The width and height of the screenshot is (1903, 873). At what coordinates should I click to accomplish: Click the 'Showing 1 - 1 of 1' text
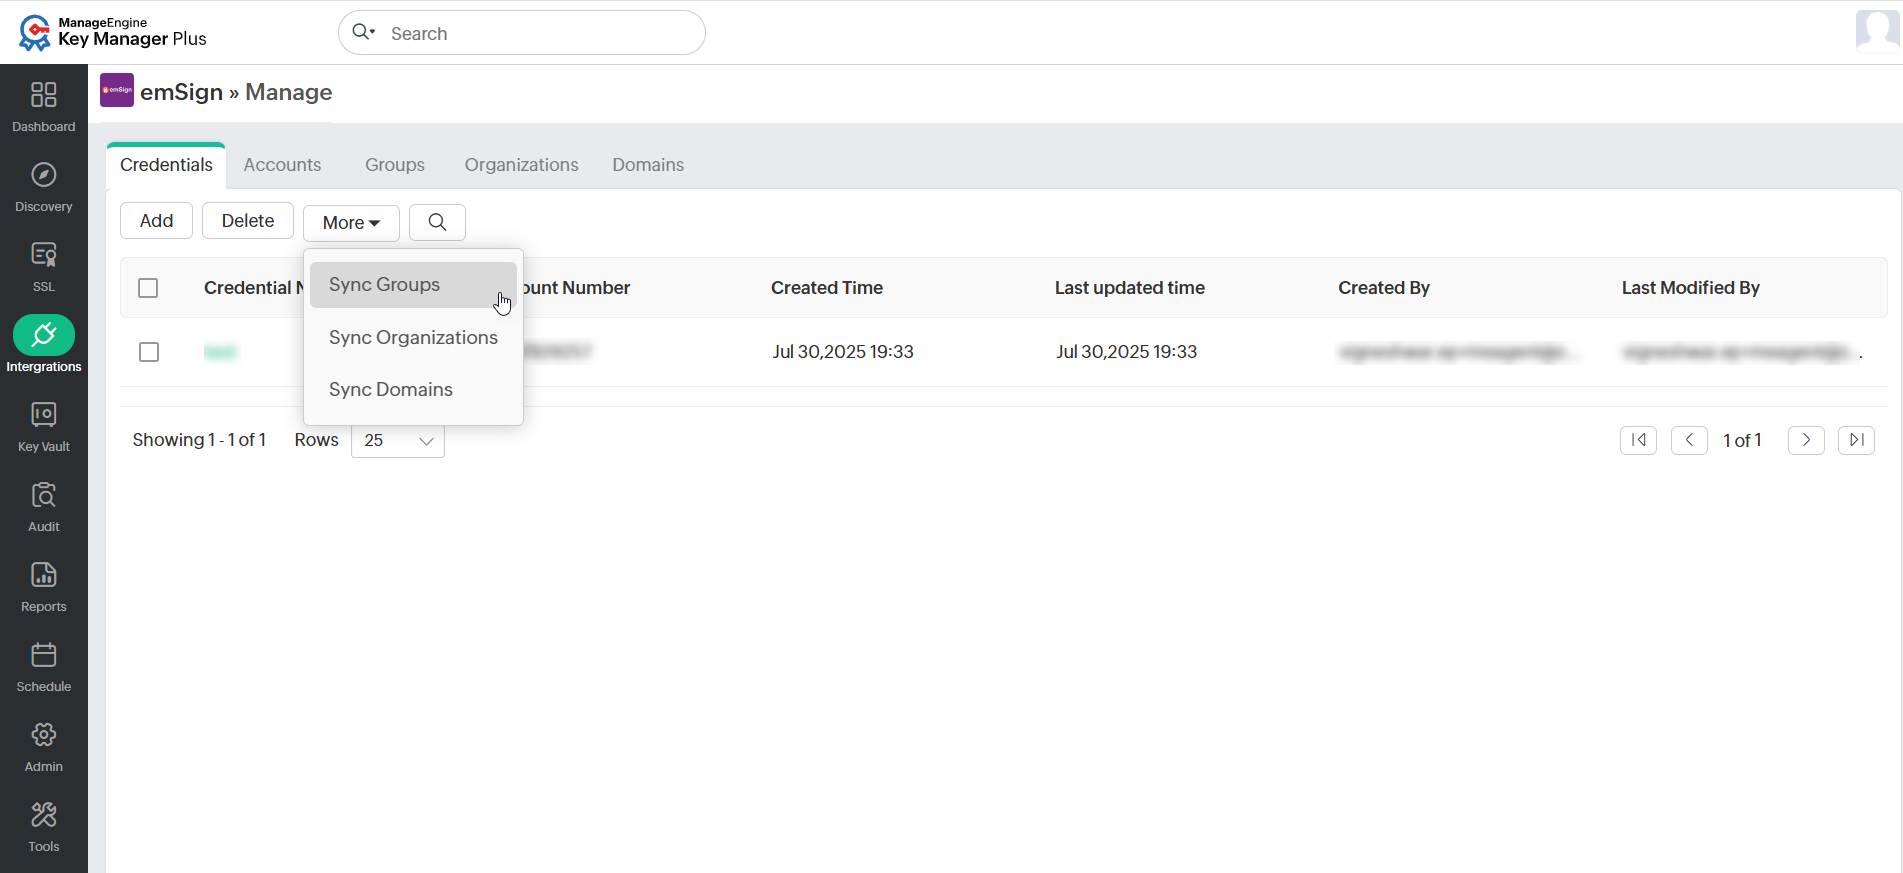click(x=199, y=440)
